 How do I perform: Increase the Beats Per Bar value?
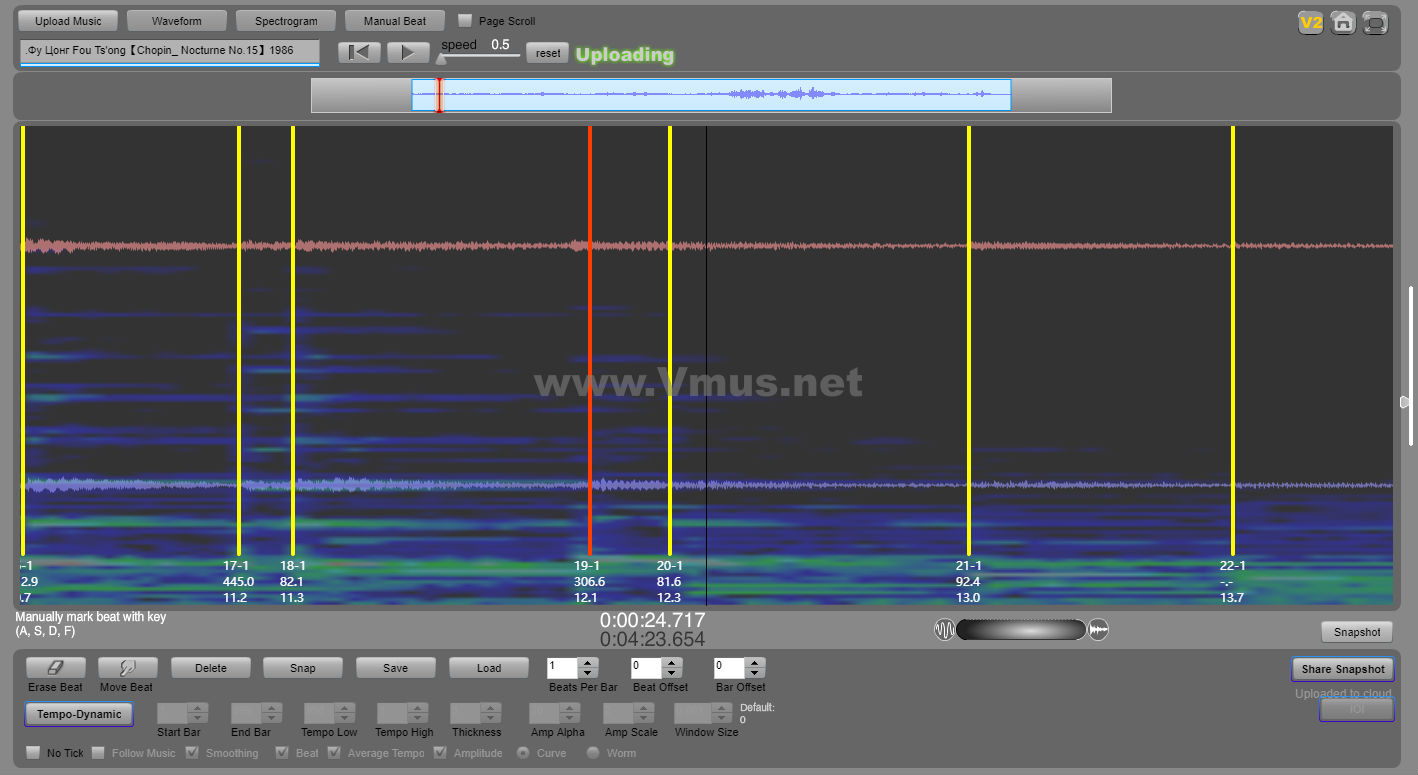(588, 663)
